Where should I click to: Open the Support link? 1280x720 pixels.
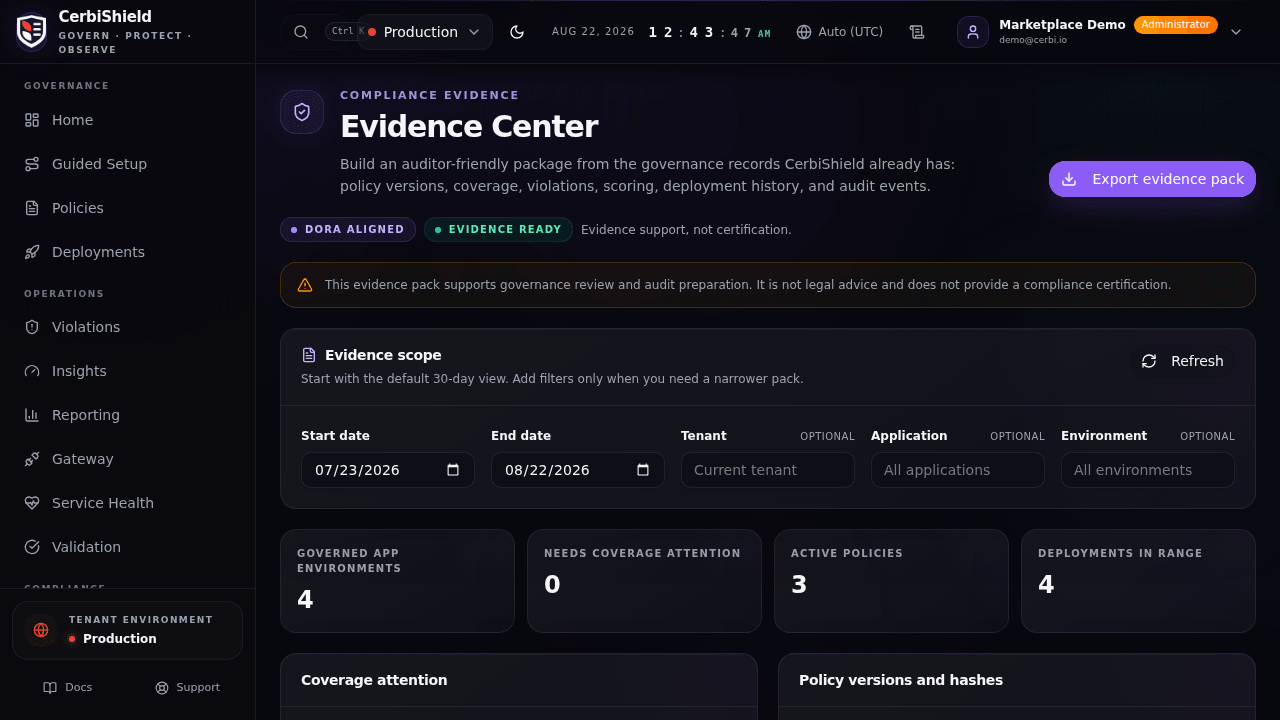(187, 687)
